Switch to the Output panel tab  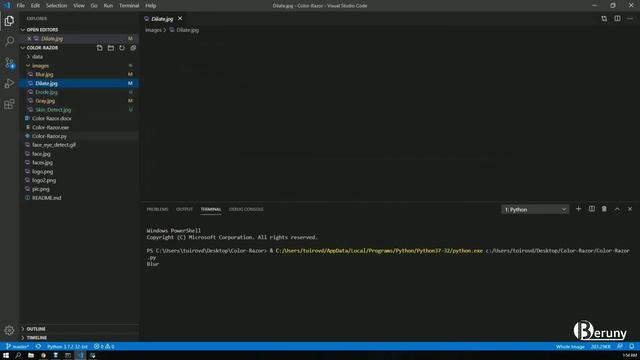point(184,209)
